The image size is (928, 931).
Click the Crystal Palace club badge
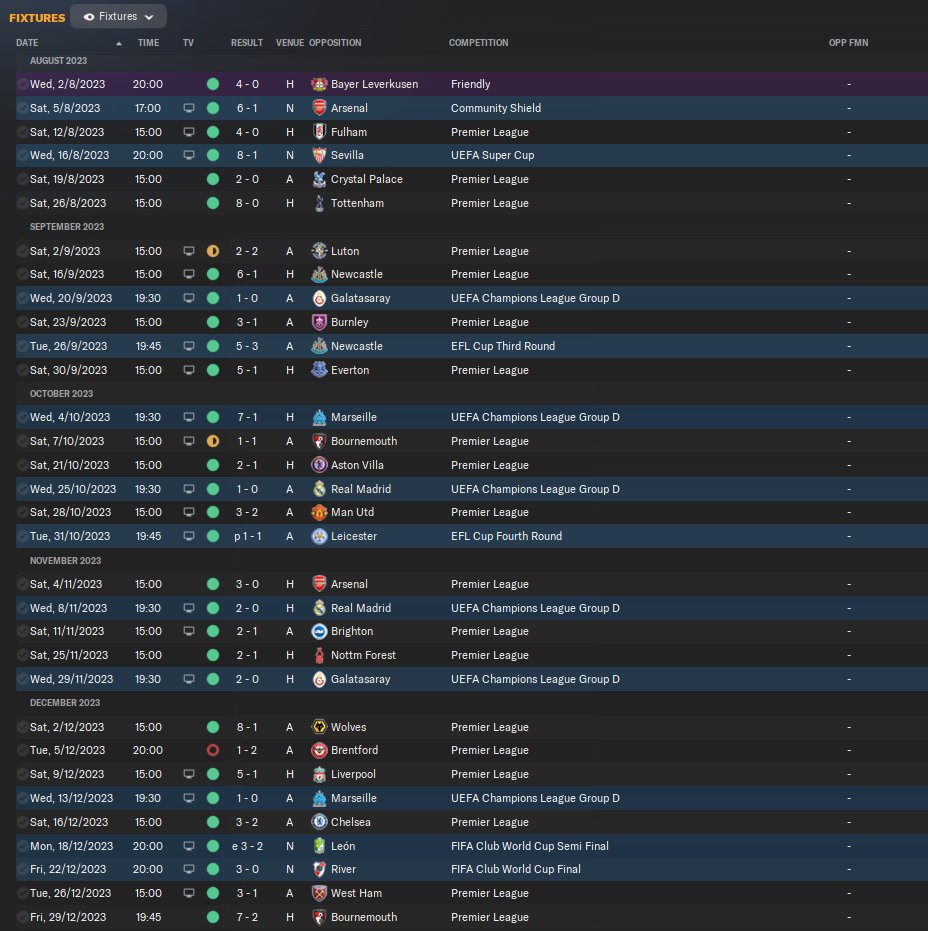319,179
